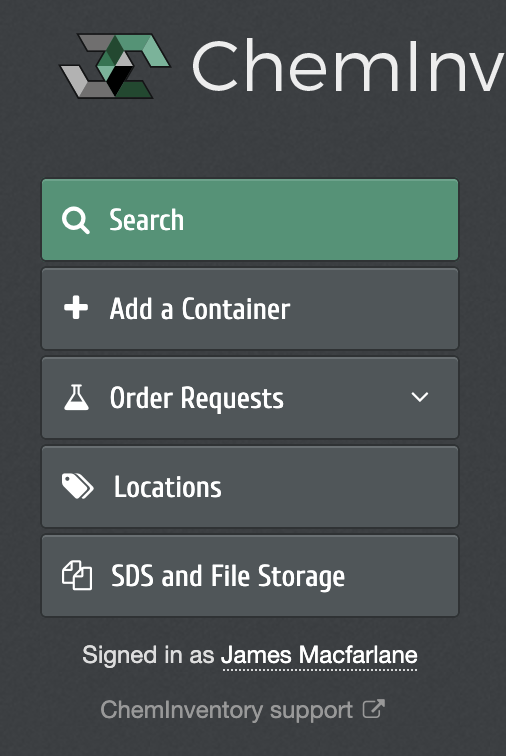Click the plus icon for adding container

pyautogui.click(x=76, y=308)
